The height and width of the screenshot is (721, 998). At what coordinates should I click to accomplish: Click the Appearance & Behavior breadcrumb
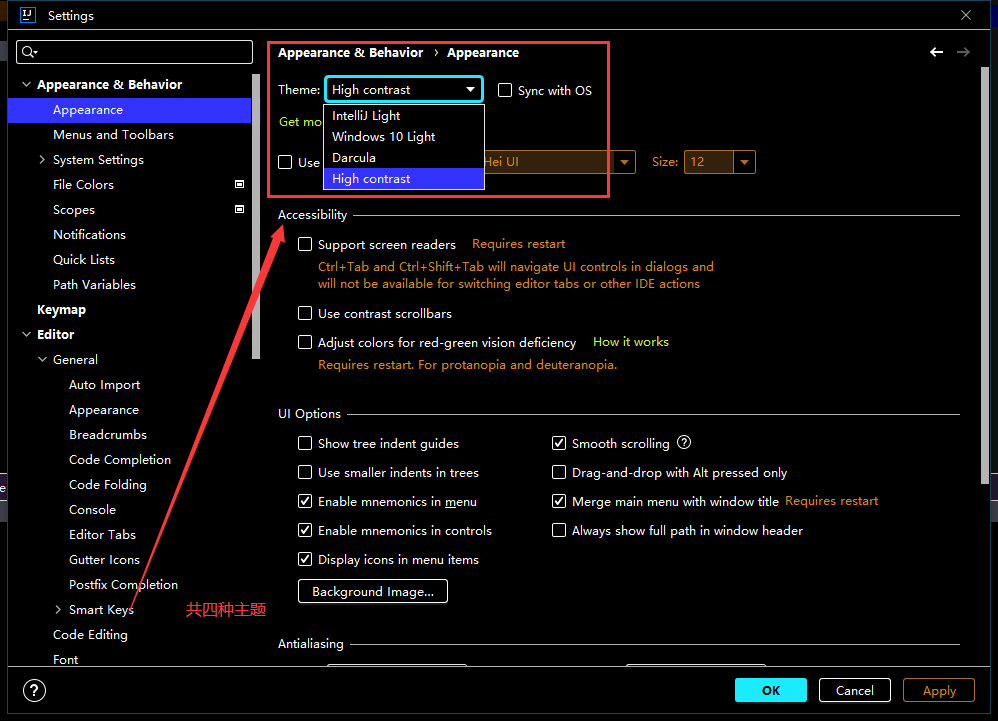coord(351,53)
